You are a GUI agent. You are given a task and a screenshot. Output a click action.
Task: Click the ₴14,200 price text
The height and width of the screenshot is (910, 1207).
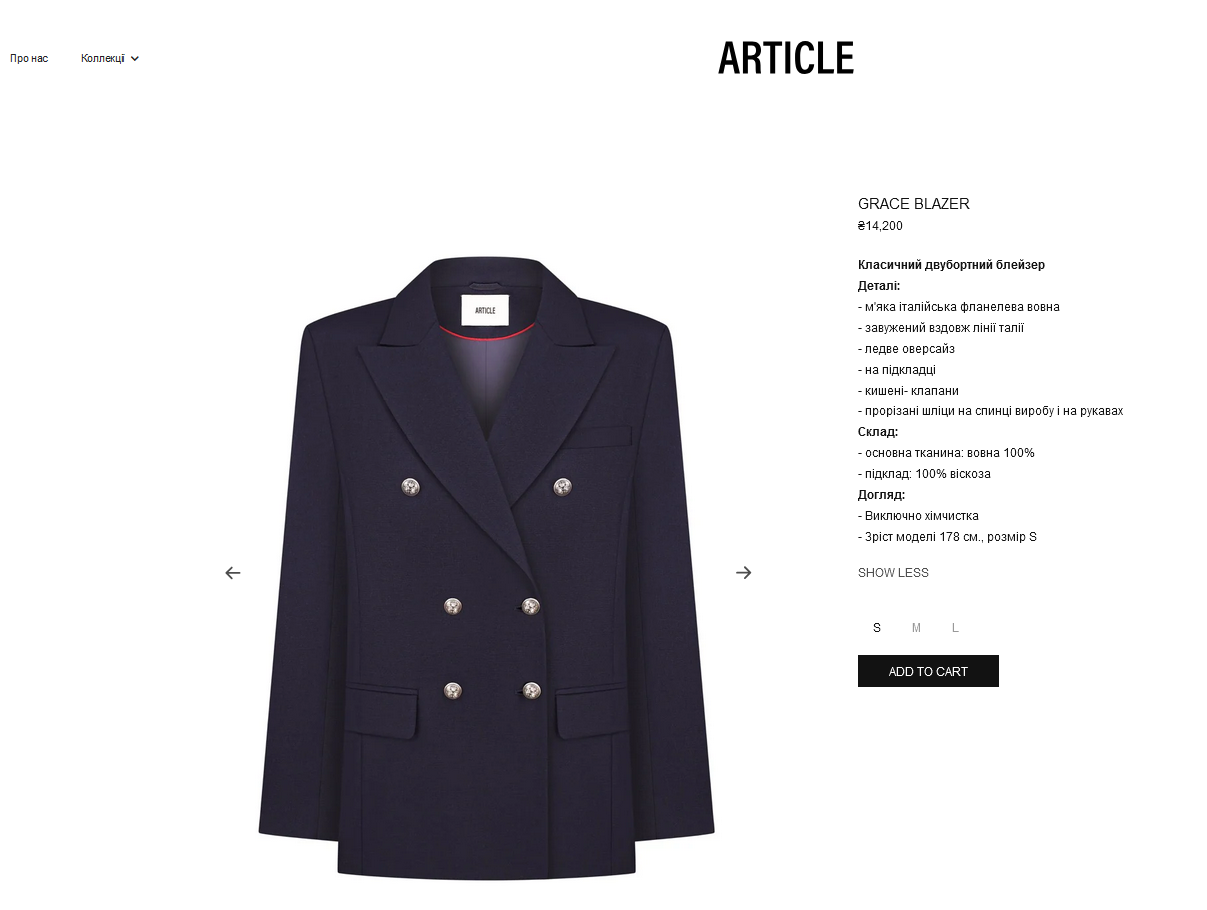[880, 226]
